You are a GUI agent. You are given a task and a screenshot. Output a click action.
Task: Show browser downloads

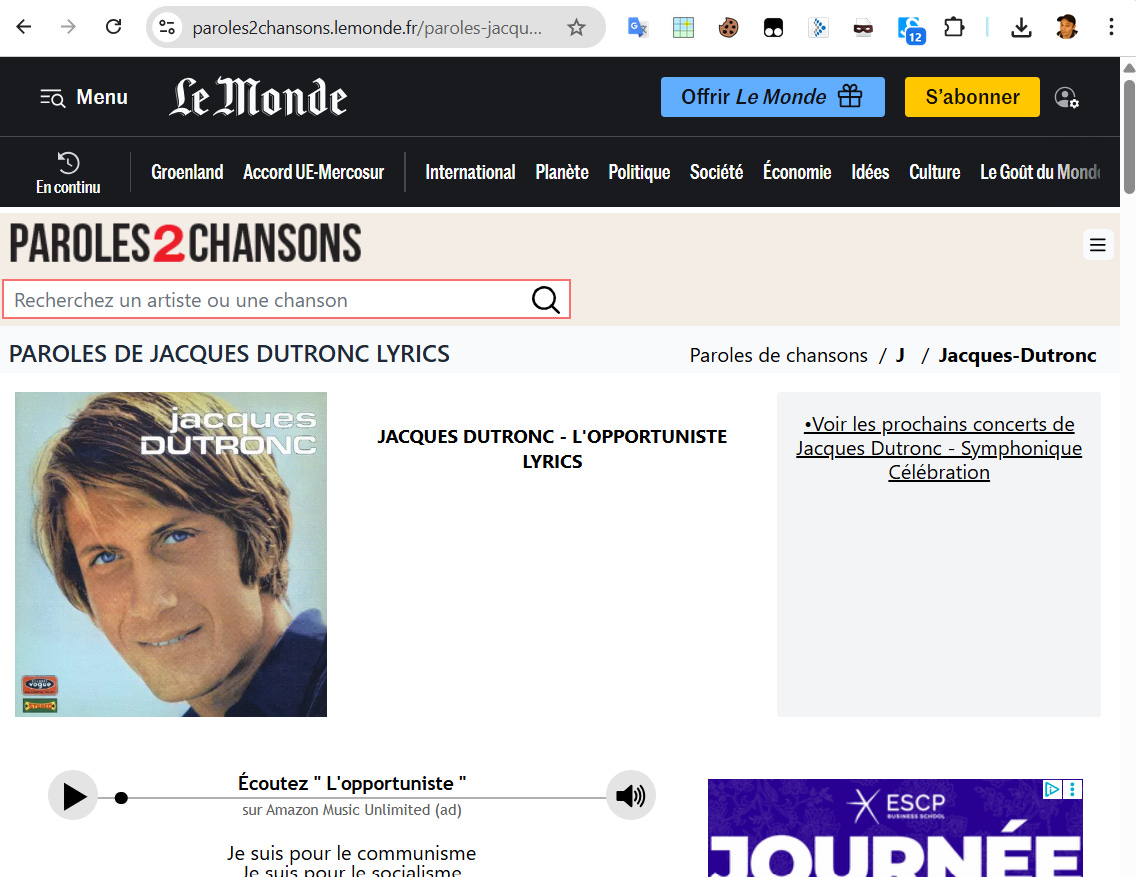[x=1021, y=28]
